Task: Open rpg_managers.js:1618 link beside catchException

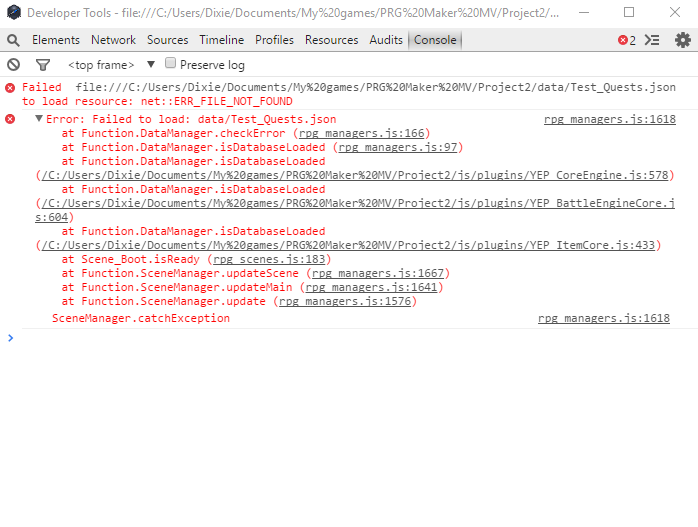Action: 604,318
